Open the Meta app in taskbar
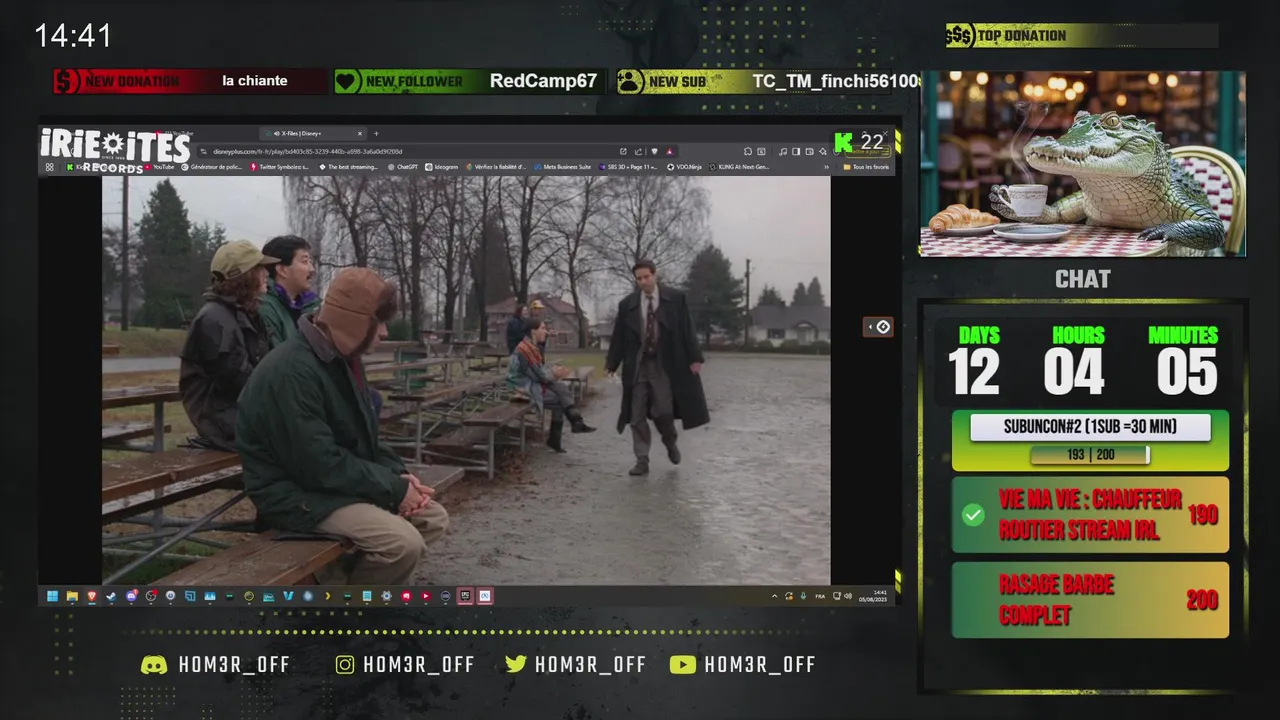1280x720 pixels. (485, 596)
